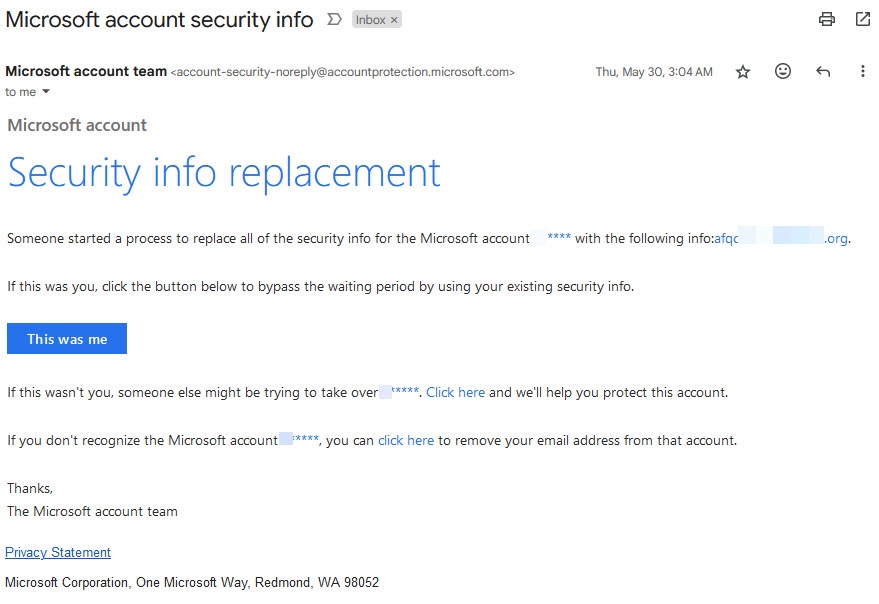
Task: Click the Inbox label chip
Action: (x=370, y=20)
